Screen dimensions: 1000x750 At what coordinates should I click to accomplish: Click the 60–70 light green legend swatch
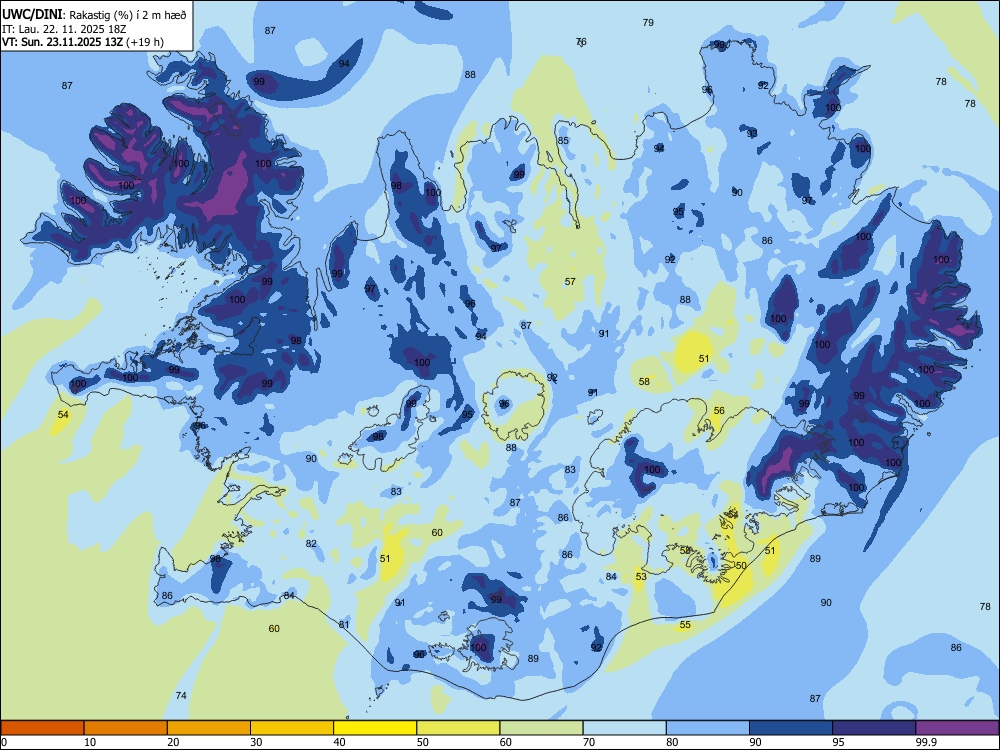(541, 728)
